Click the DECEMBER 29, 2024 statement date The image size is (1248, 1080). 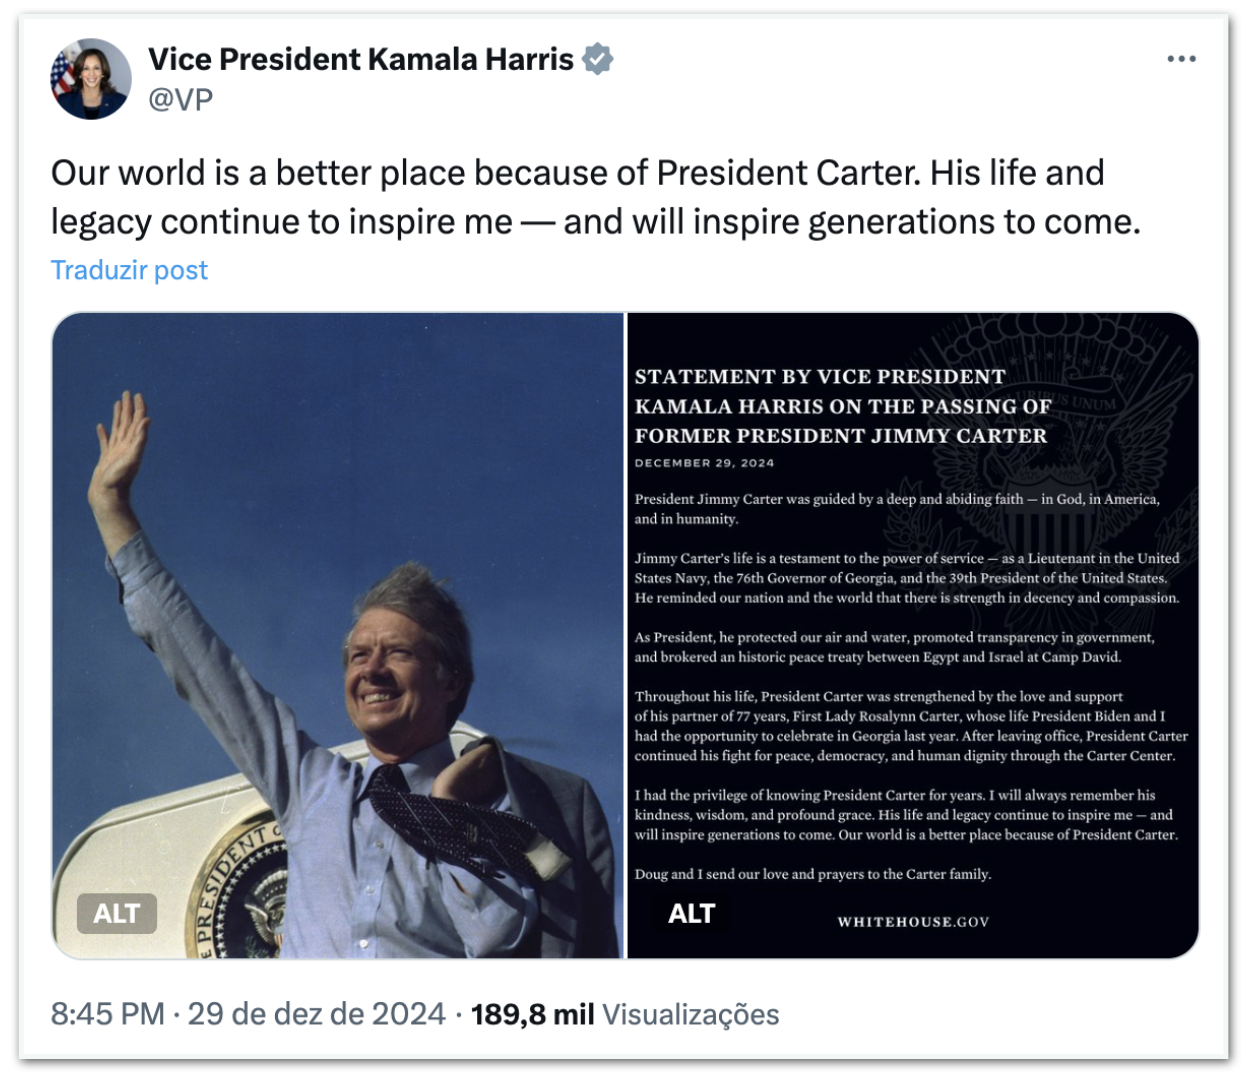pos(704,463)
